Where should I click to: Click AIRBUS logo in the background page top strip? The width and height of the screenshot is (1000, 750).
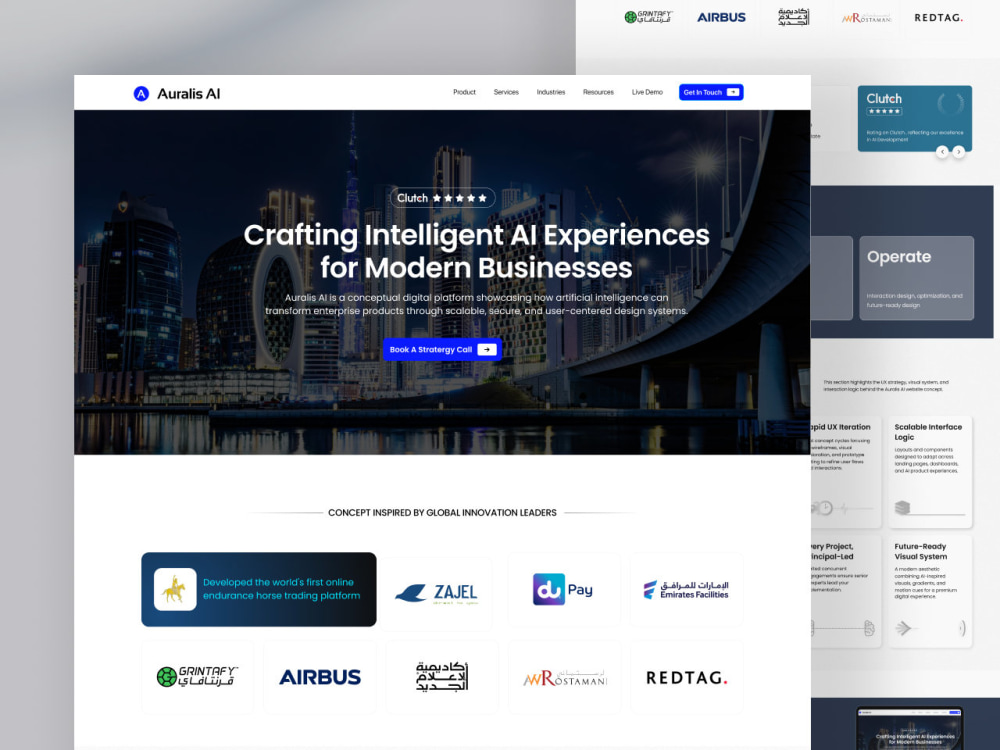[721, 17]
